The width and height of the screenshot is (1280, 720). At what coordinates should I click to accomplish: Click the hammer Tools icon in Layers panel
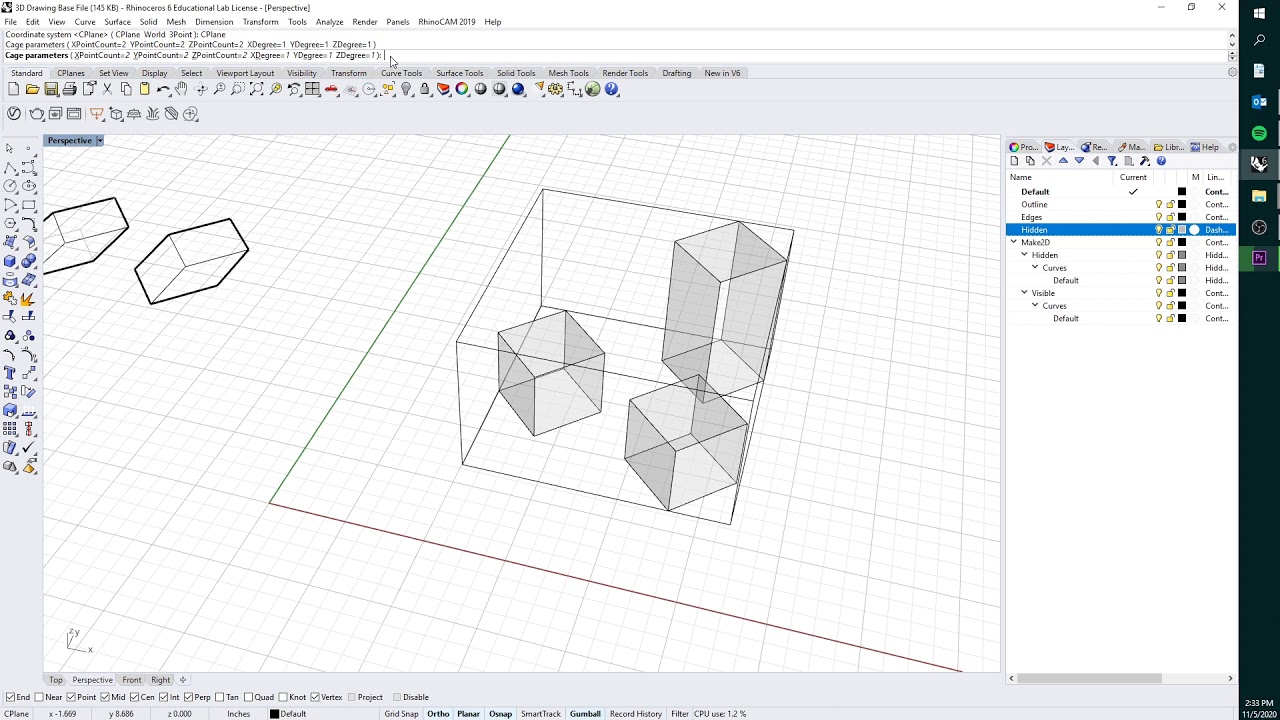tap(1145, 161)
